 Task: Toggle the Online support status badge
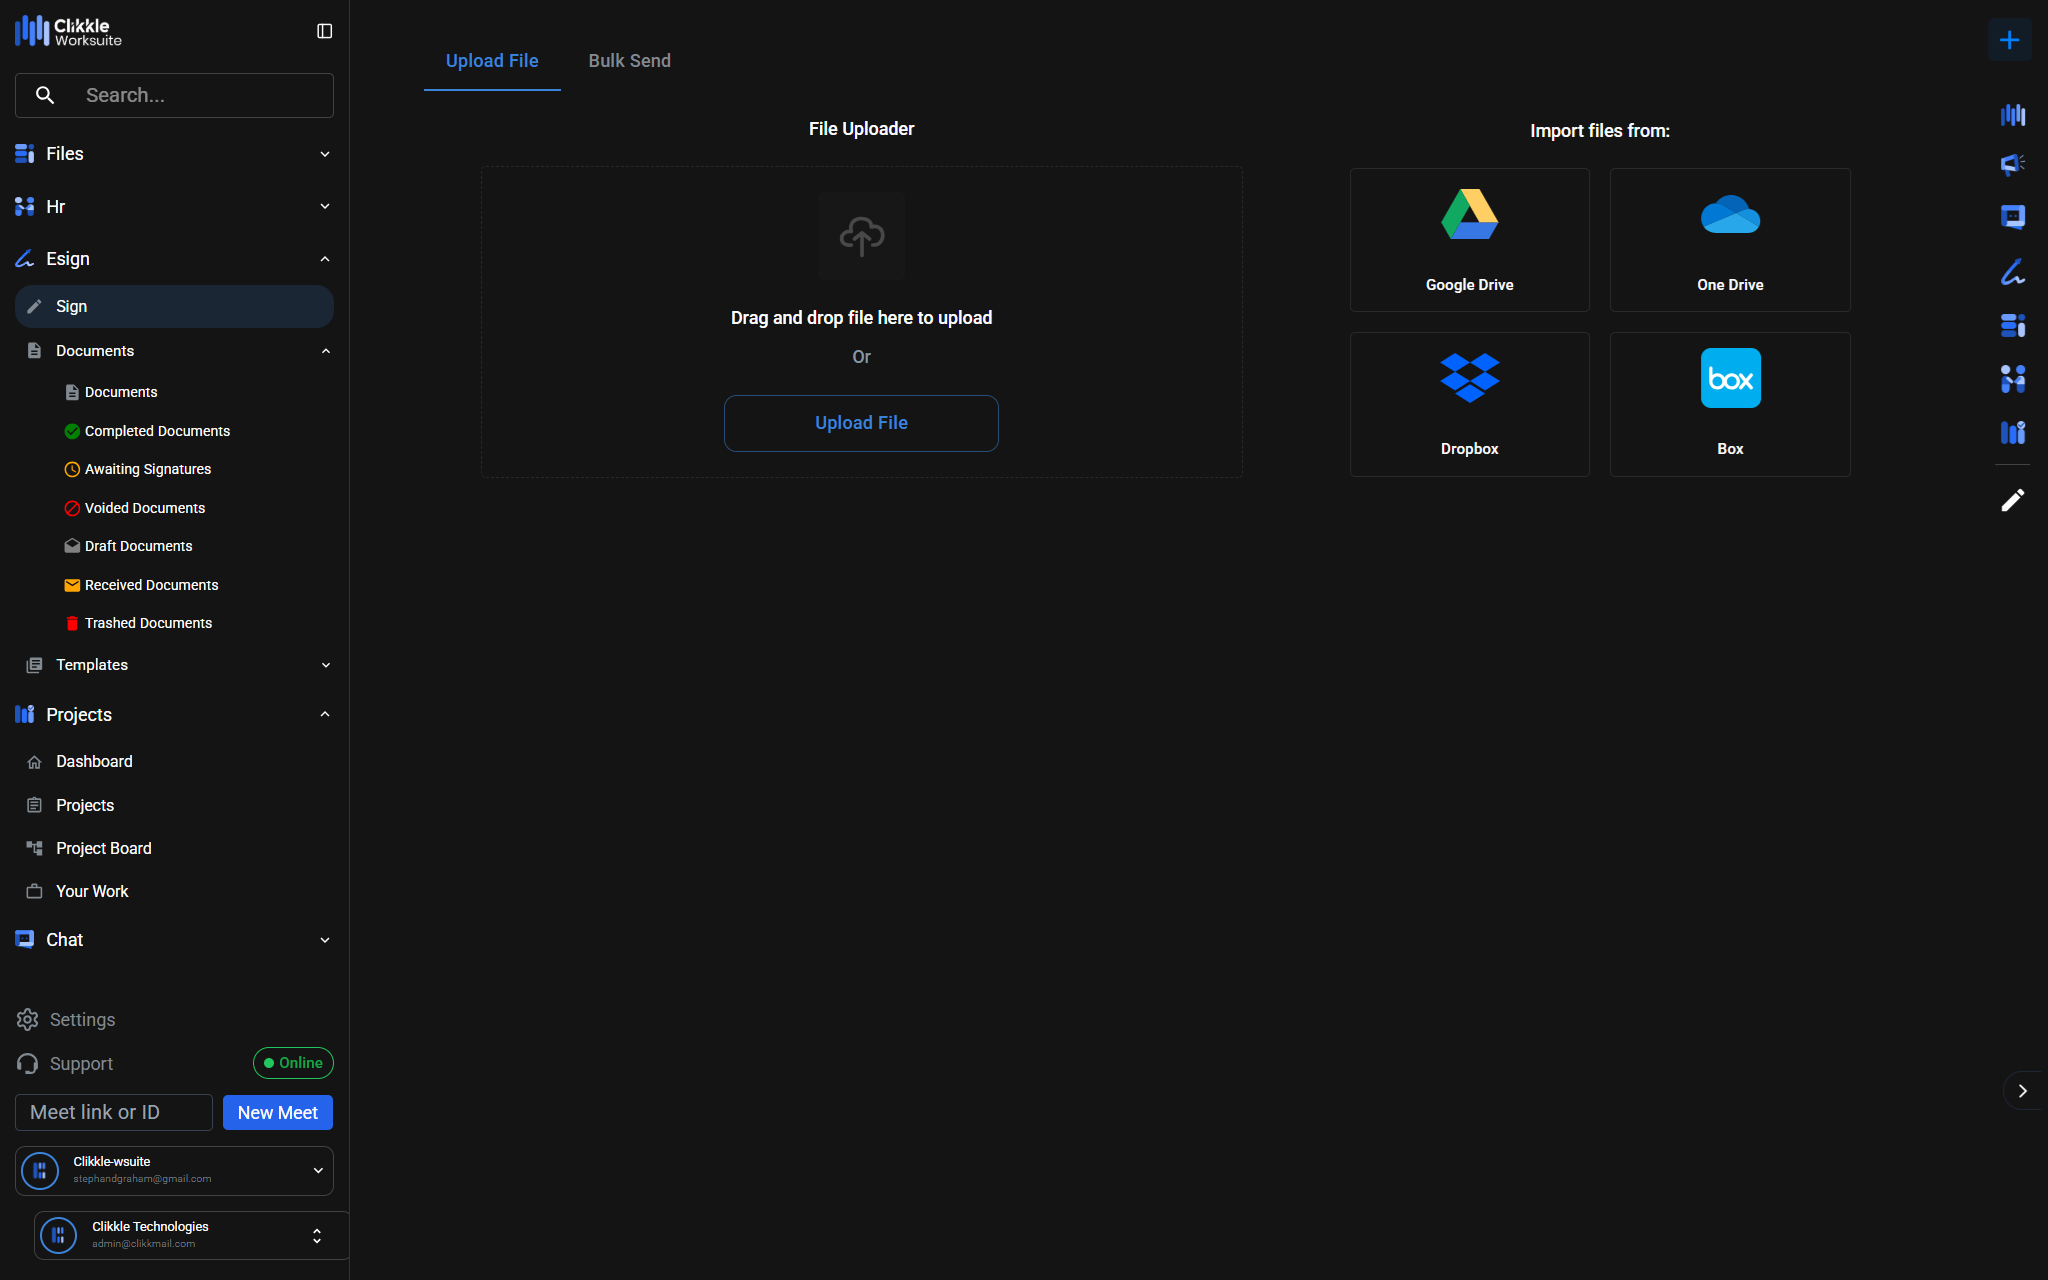[x=293, y=1063]
